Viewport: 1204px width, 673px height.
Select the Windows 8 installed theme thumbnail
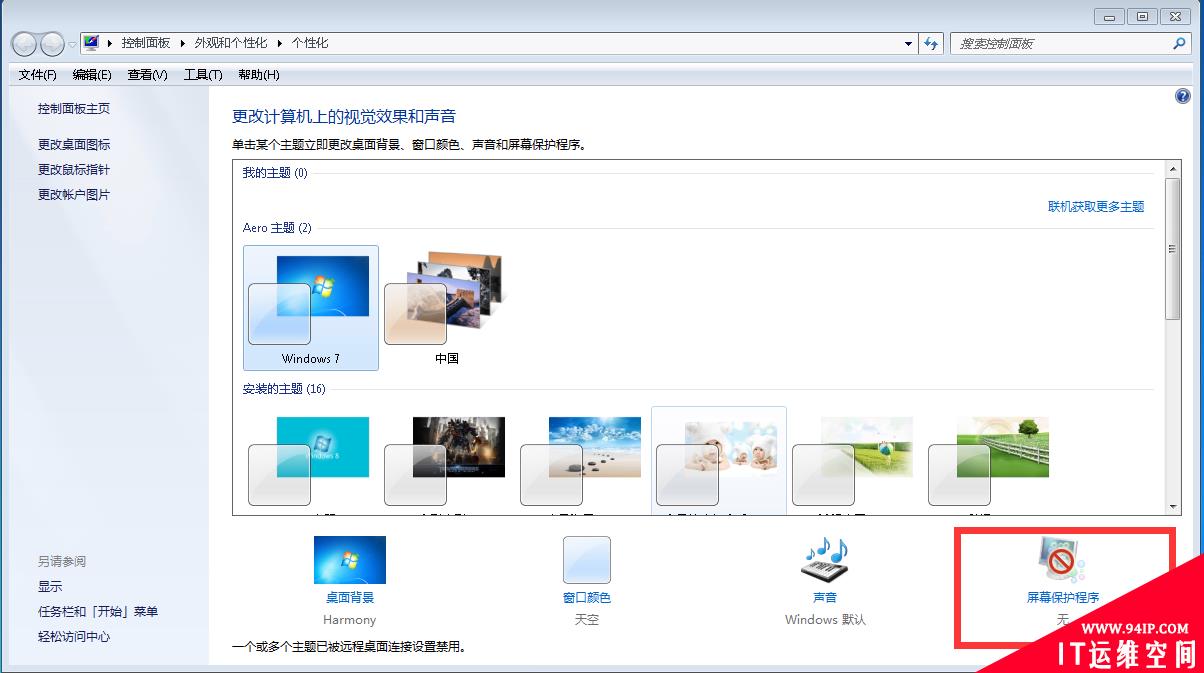(311, 460)
